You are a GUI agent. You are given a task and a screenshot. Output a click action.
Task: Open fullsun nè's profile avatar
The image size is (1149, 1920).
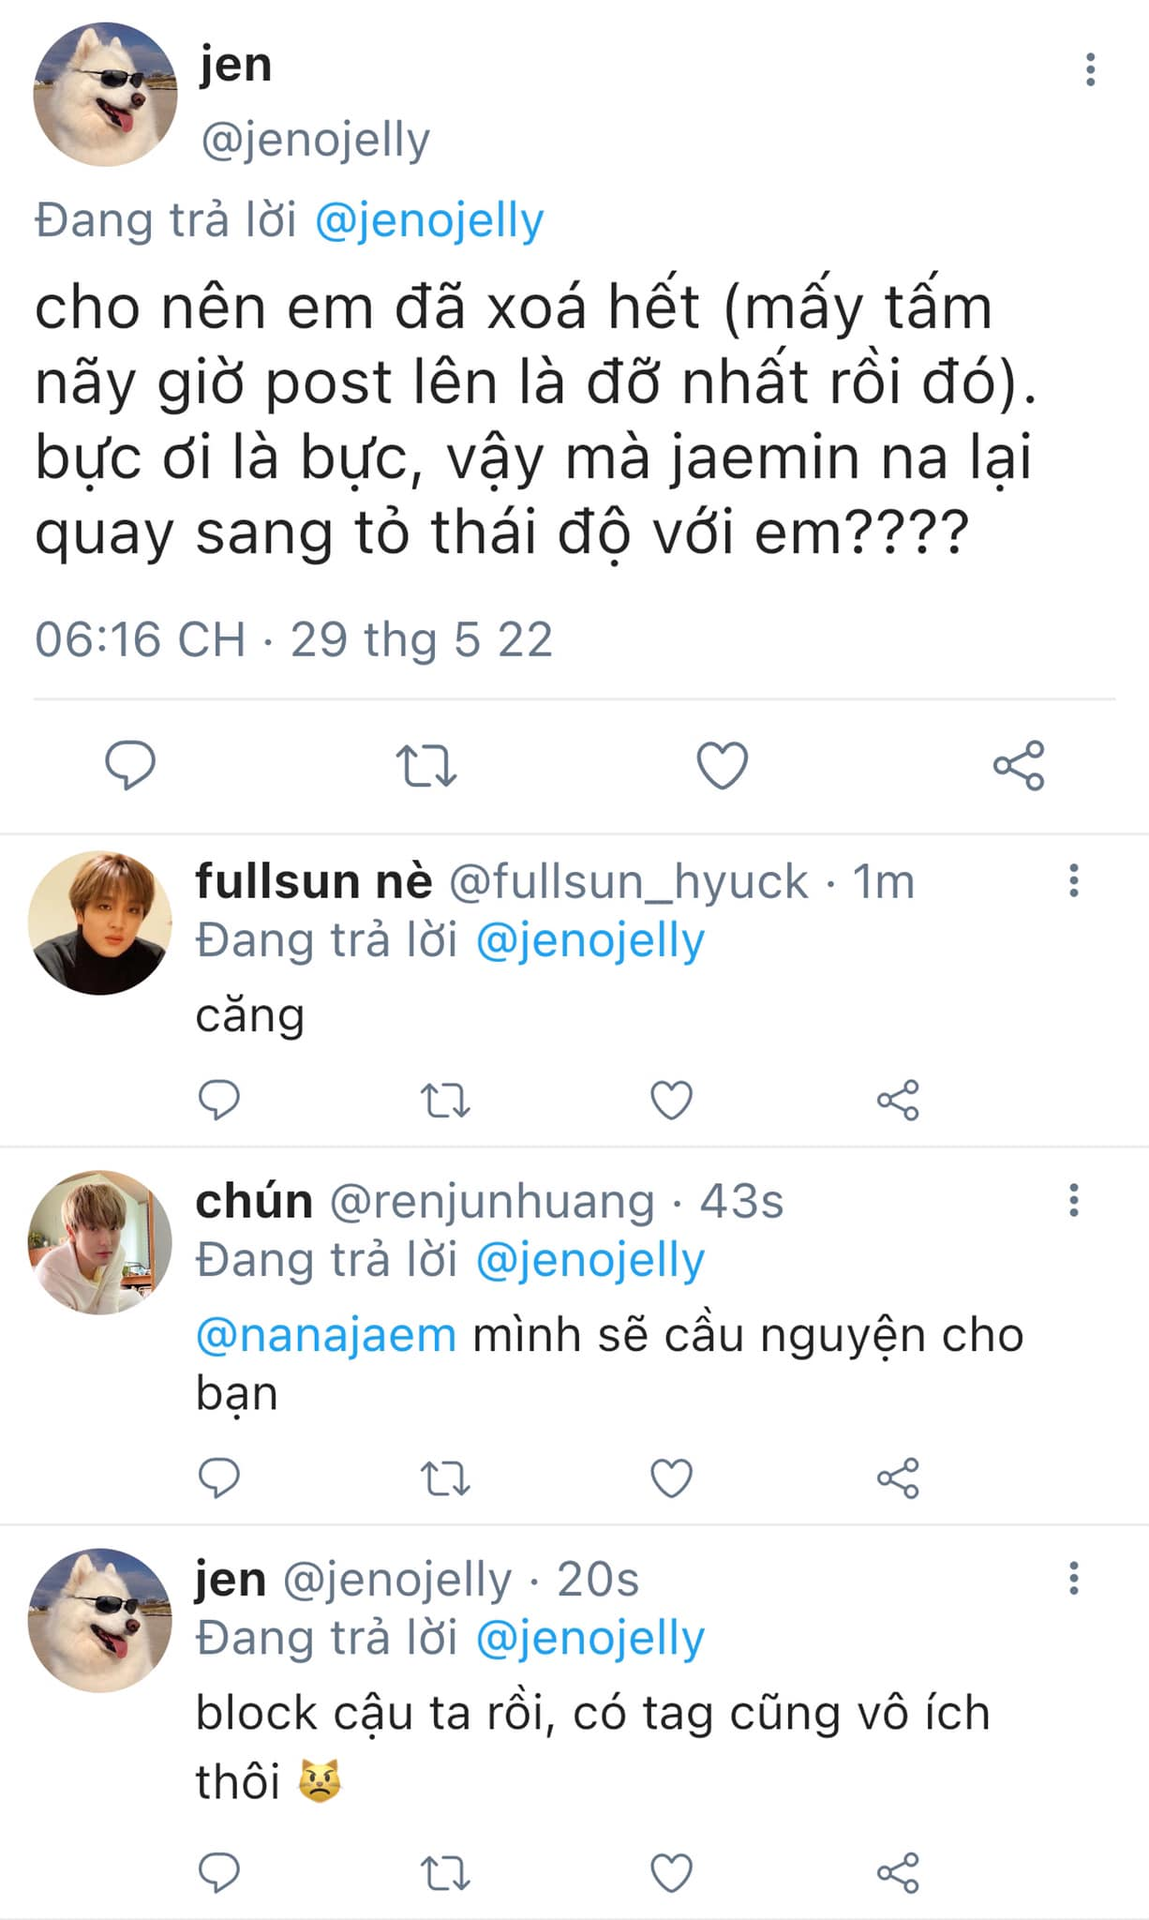point(100,922)
